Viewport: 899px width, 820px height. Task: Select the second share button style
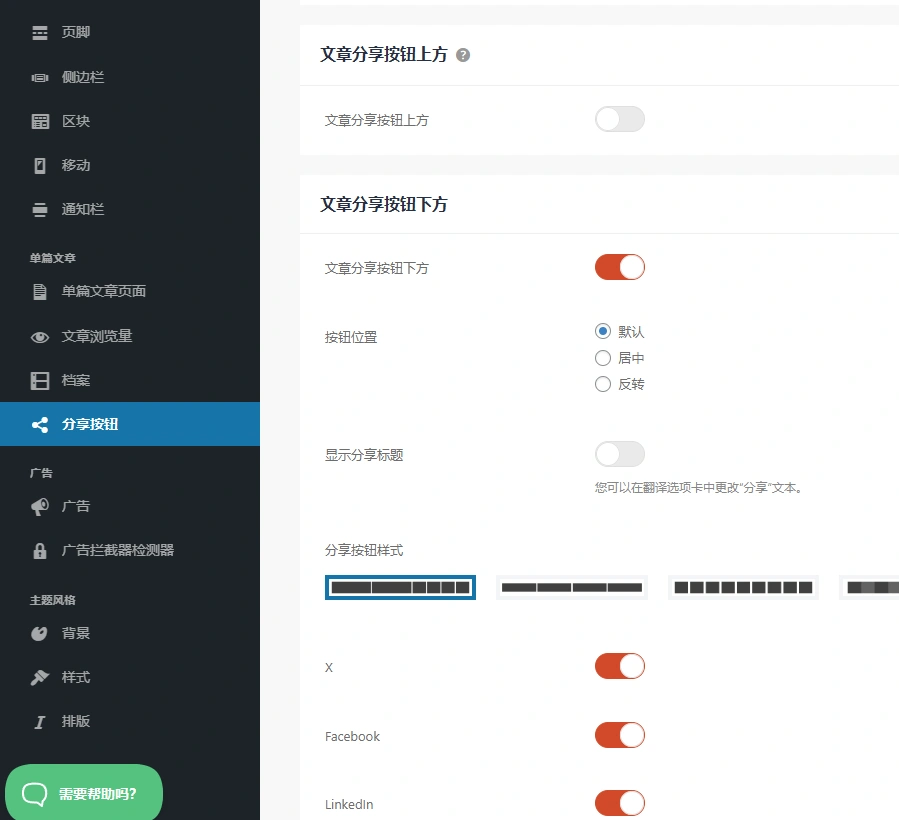click(571, 587)
